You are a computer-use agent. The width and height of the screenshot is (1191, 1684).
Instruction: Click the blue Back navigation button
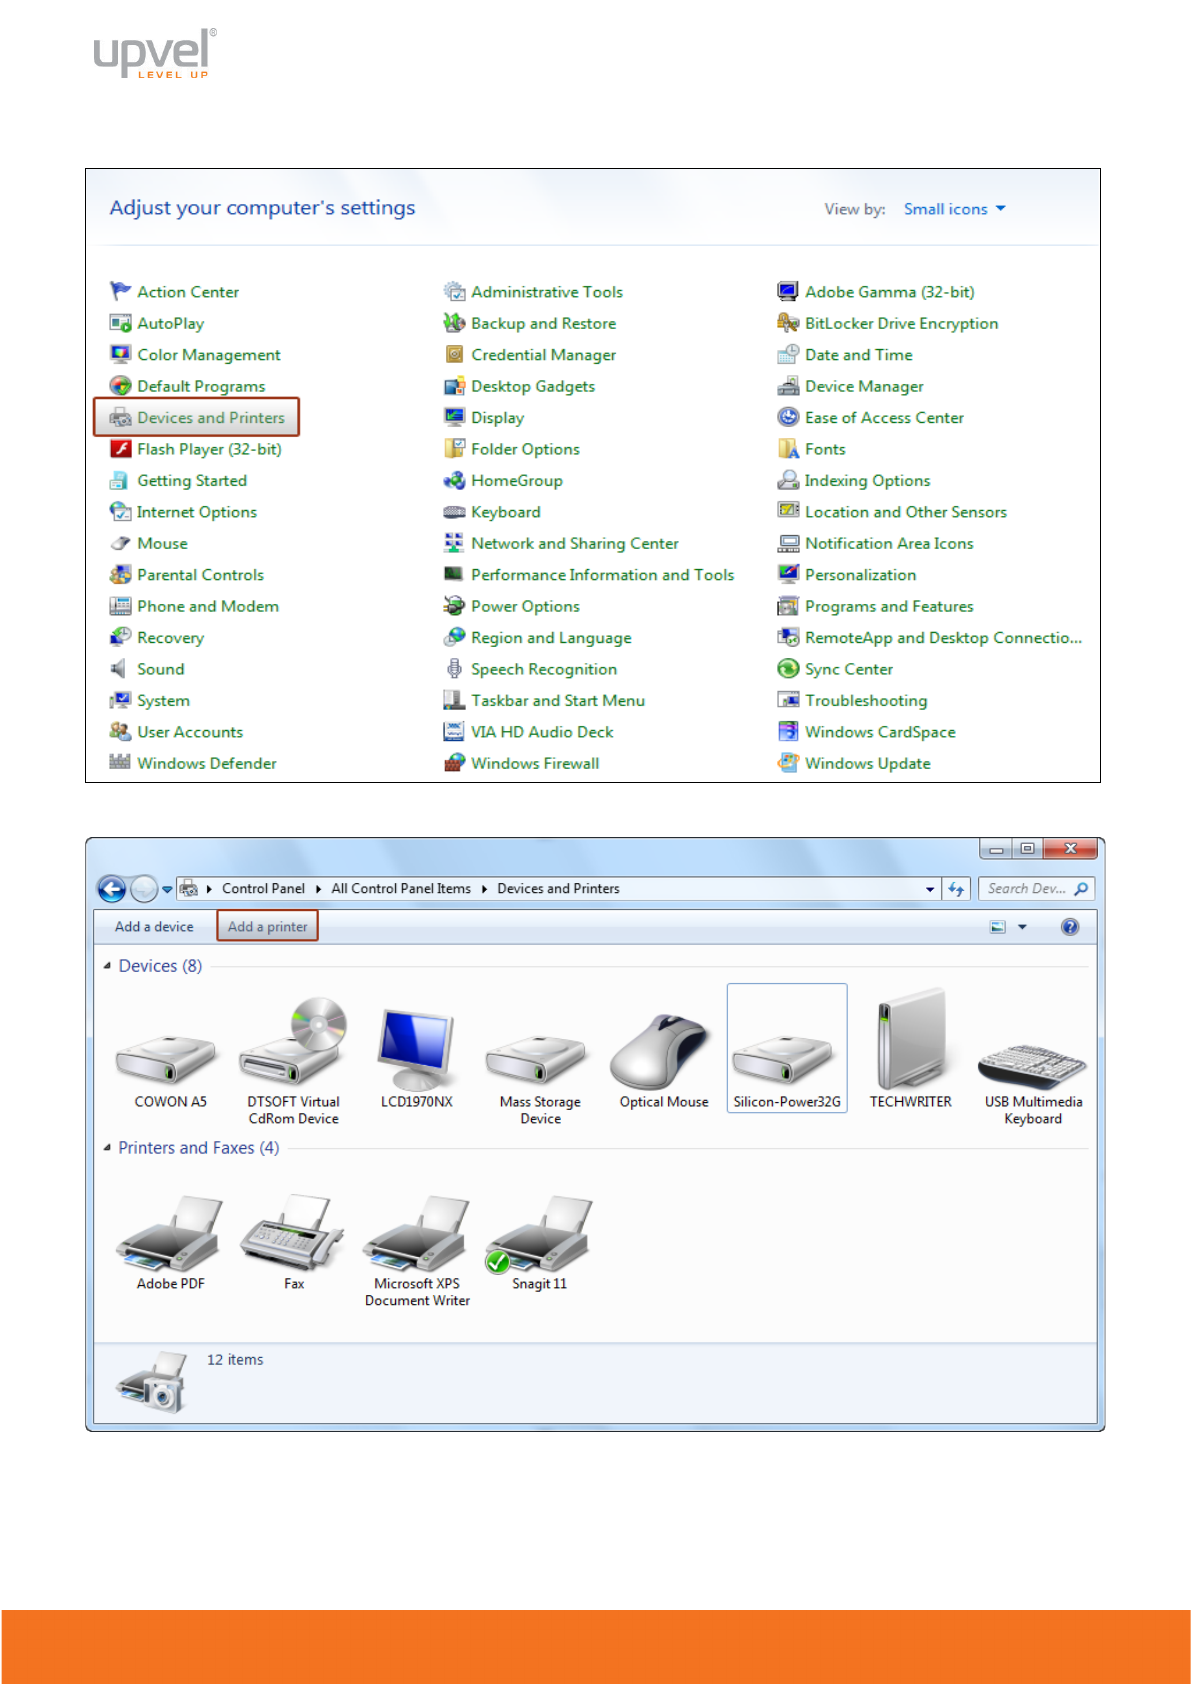(112, 889)
